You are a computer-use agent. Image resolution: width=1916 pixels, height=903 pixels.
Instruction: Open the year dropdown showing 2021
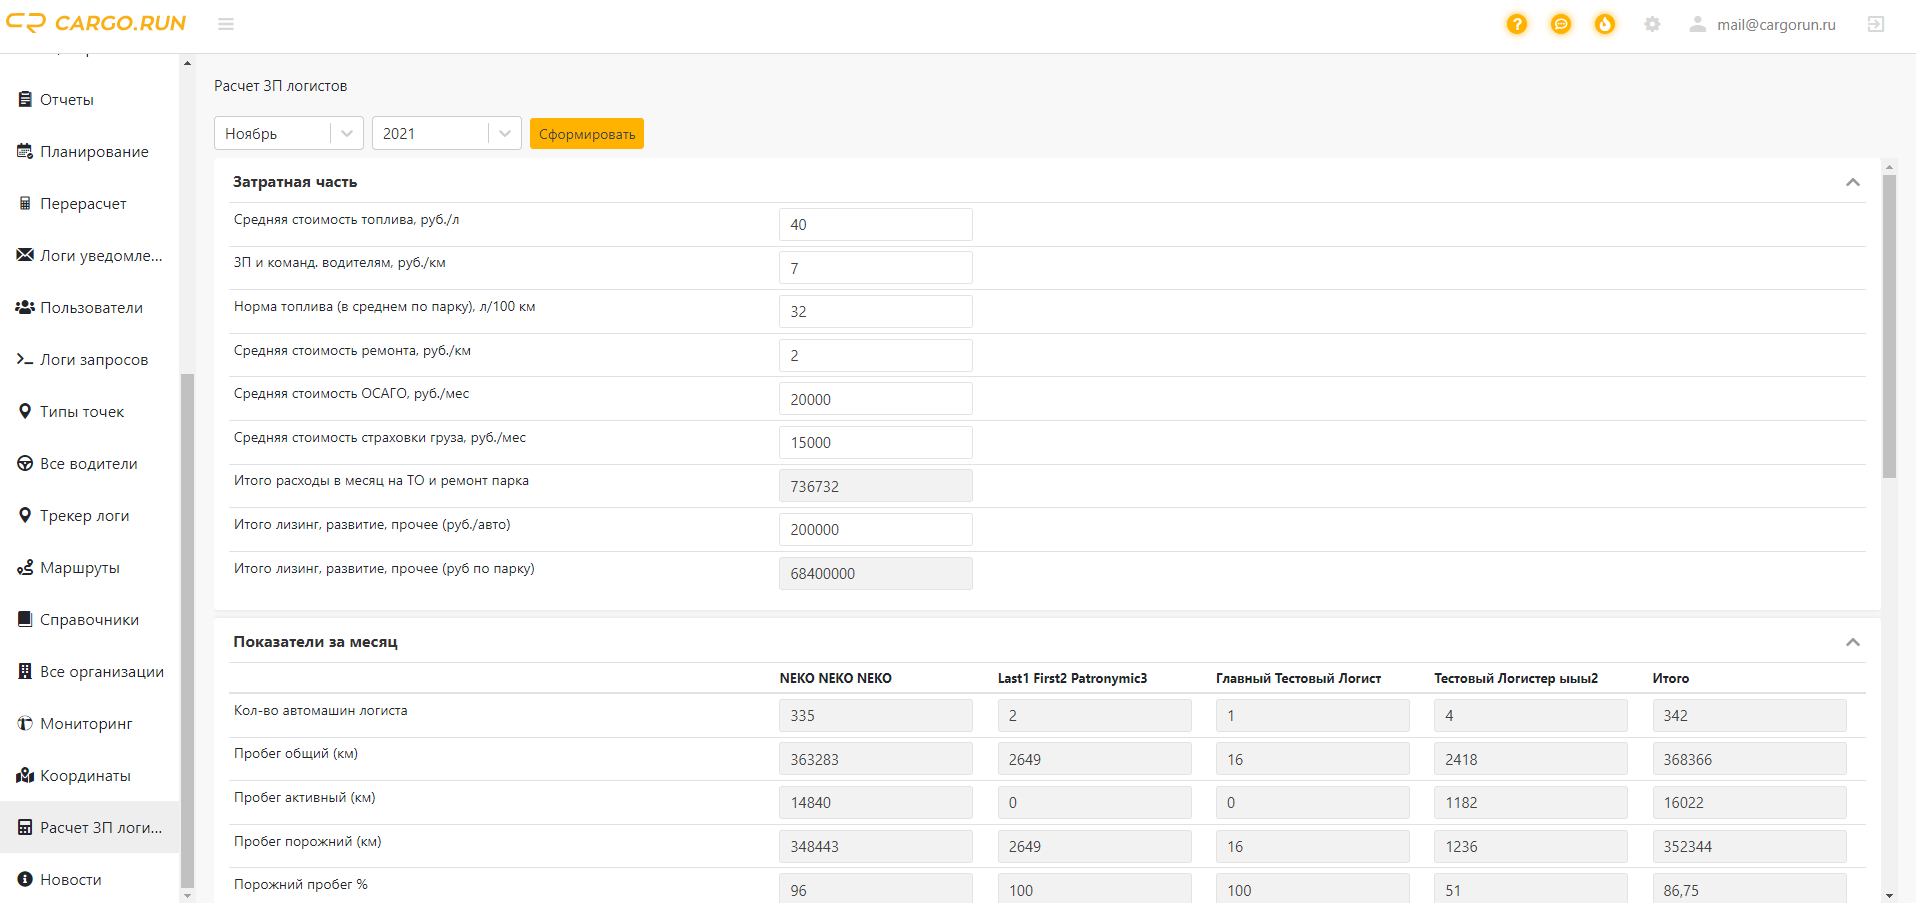(446, 133)
